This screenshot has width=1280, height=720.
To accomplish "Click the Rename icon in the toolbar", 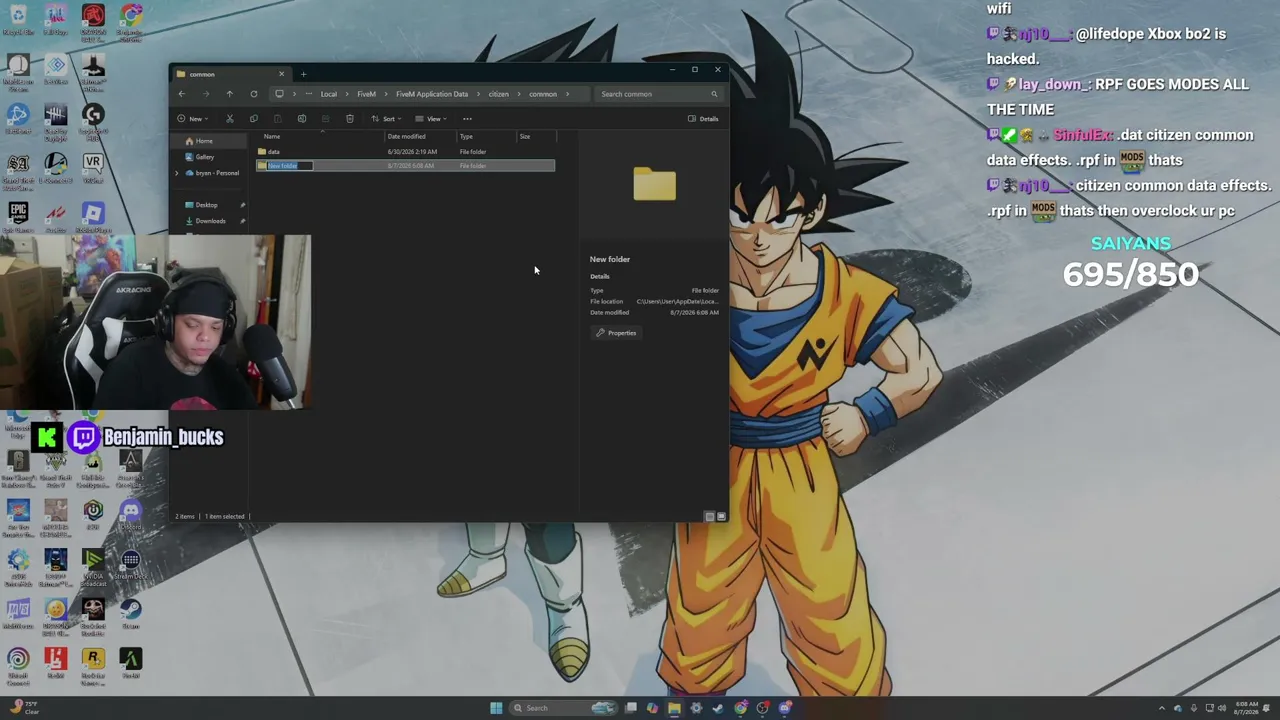I will pos(302,119).
